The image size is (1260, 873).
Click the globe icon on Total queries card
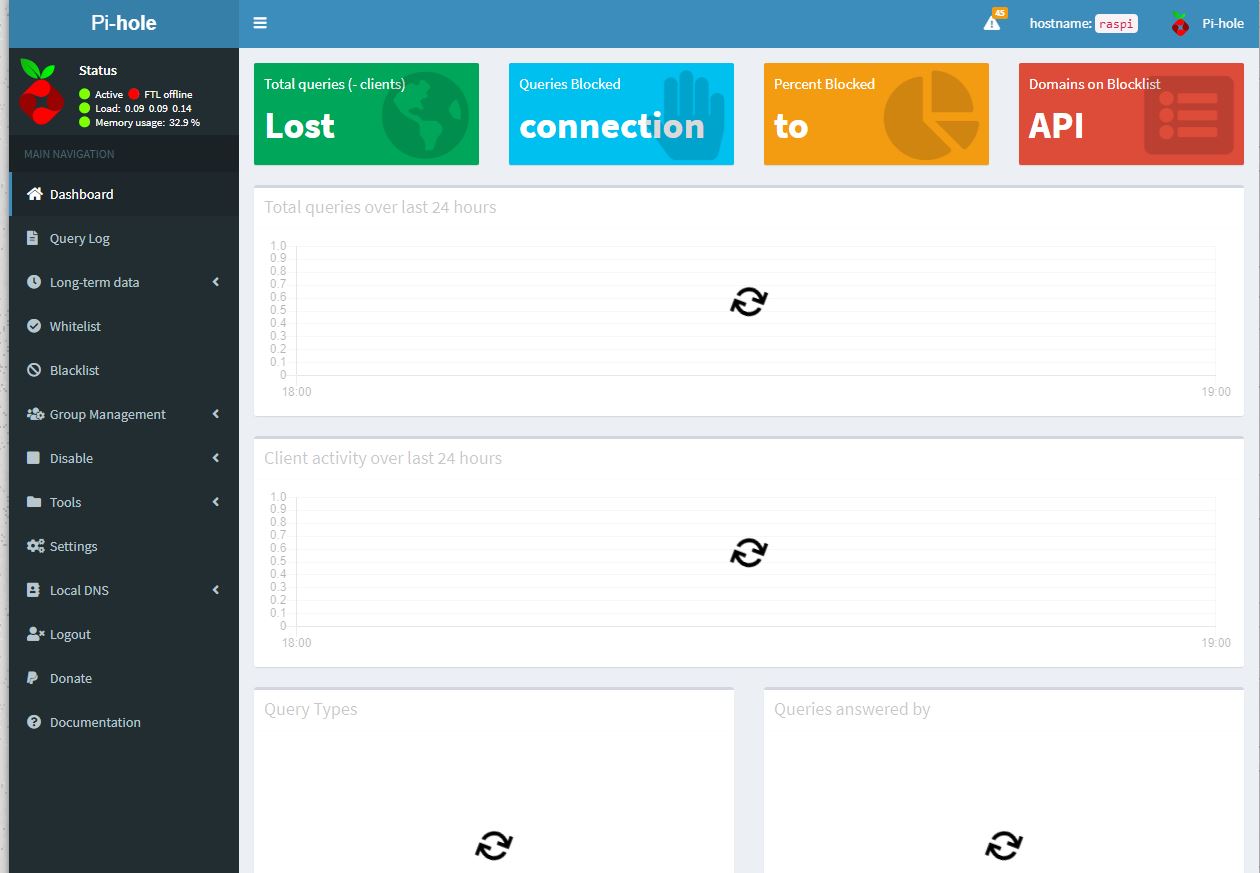pyautogui.click(x=425, y=116)
